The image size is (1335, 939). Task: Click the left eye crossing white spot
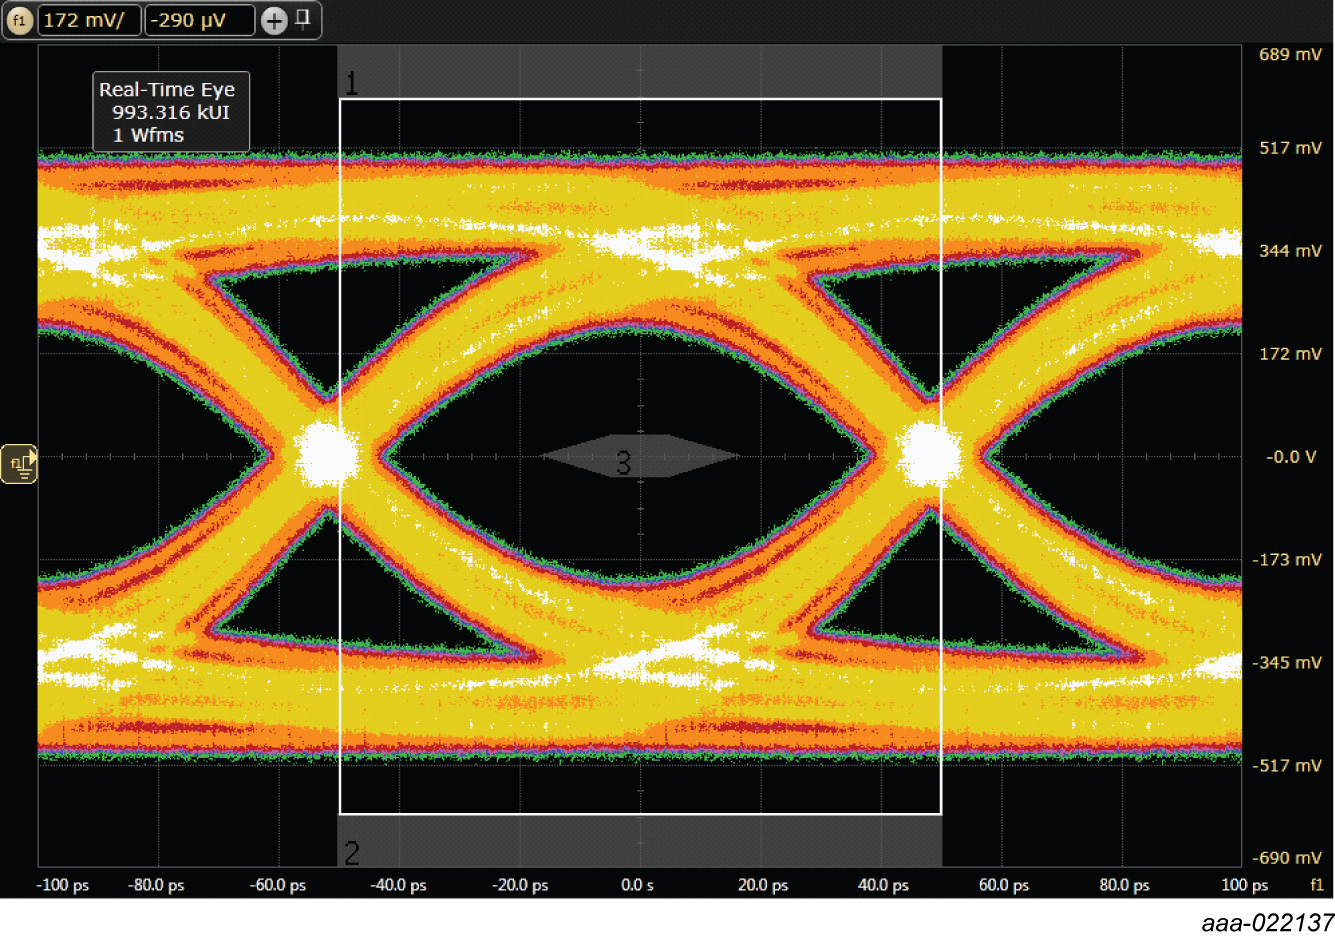click(326, 454)
